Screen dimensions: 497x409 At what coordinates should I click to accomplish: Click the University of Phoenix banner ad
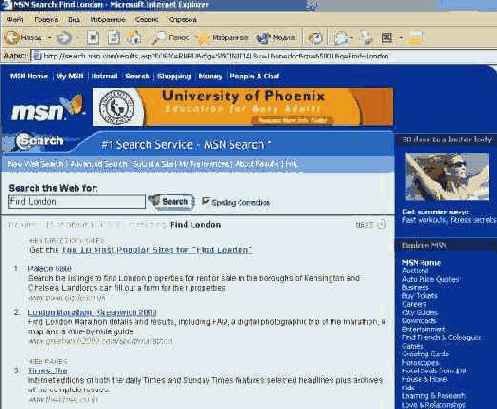point(243,107)
